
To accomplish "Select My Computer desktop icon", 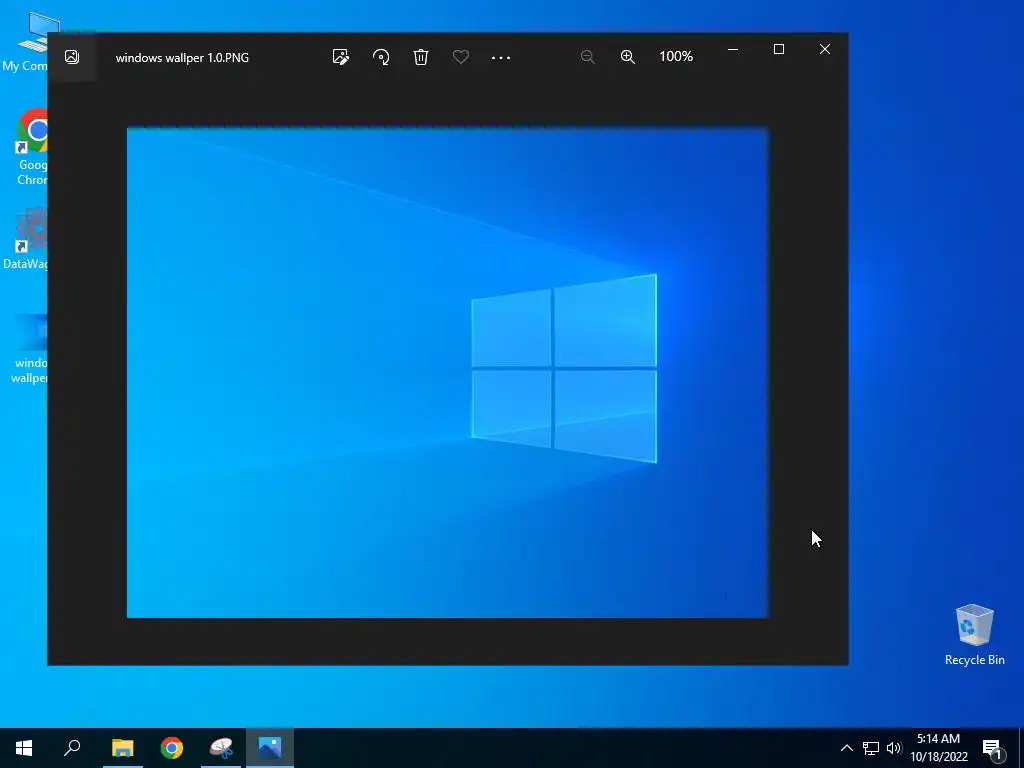I will tap(25, 41).
